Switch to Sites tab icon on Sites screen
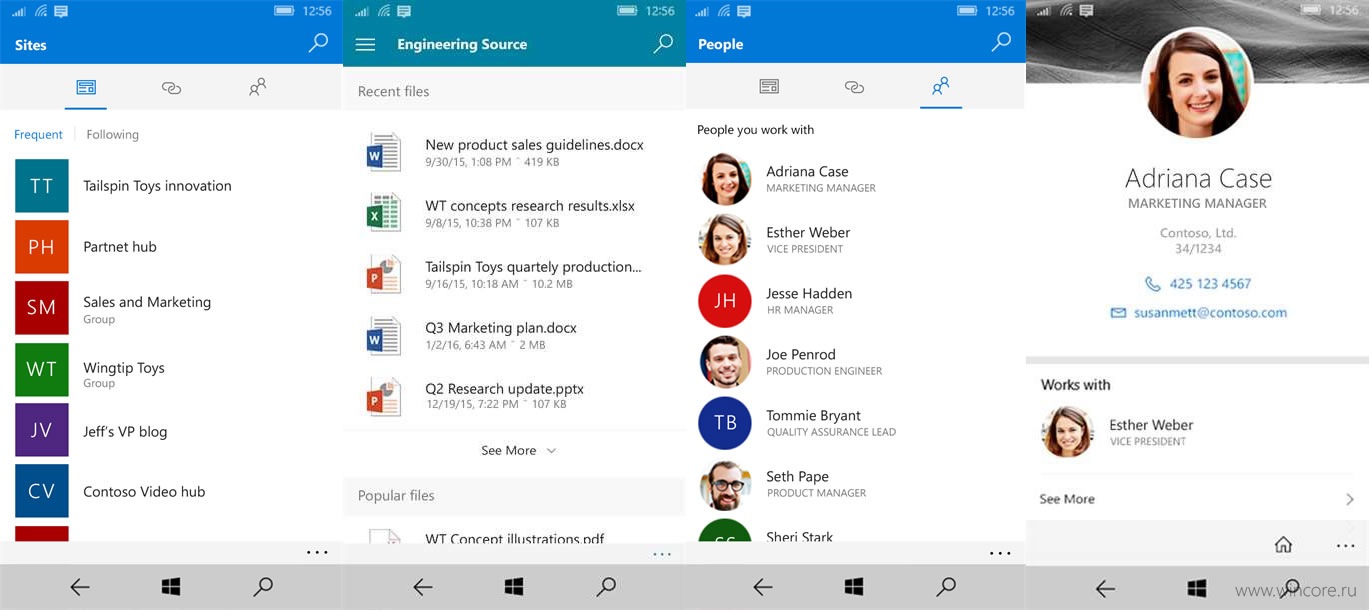Screen dimensions: 1369x610 86,88
